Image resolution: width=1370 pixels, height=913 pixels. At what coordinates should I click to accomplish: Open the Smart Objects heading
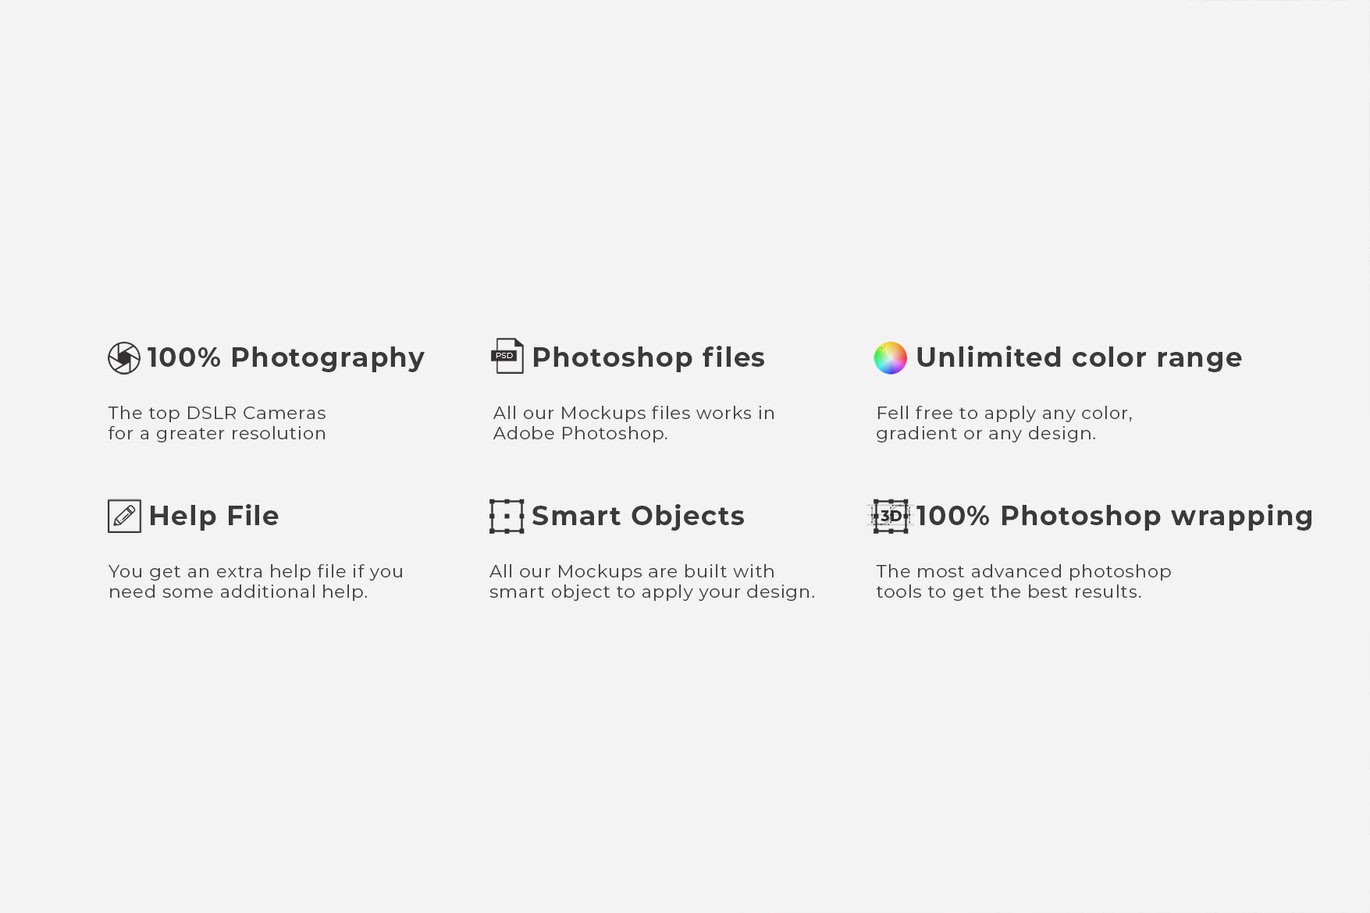point(638,516)
